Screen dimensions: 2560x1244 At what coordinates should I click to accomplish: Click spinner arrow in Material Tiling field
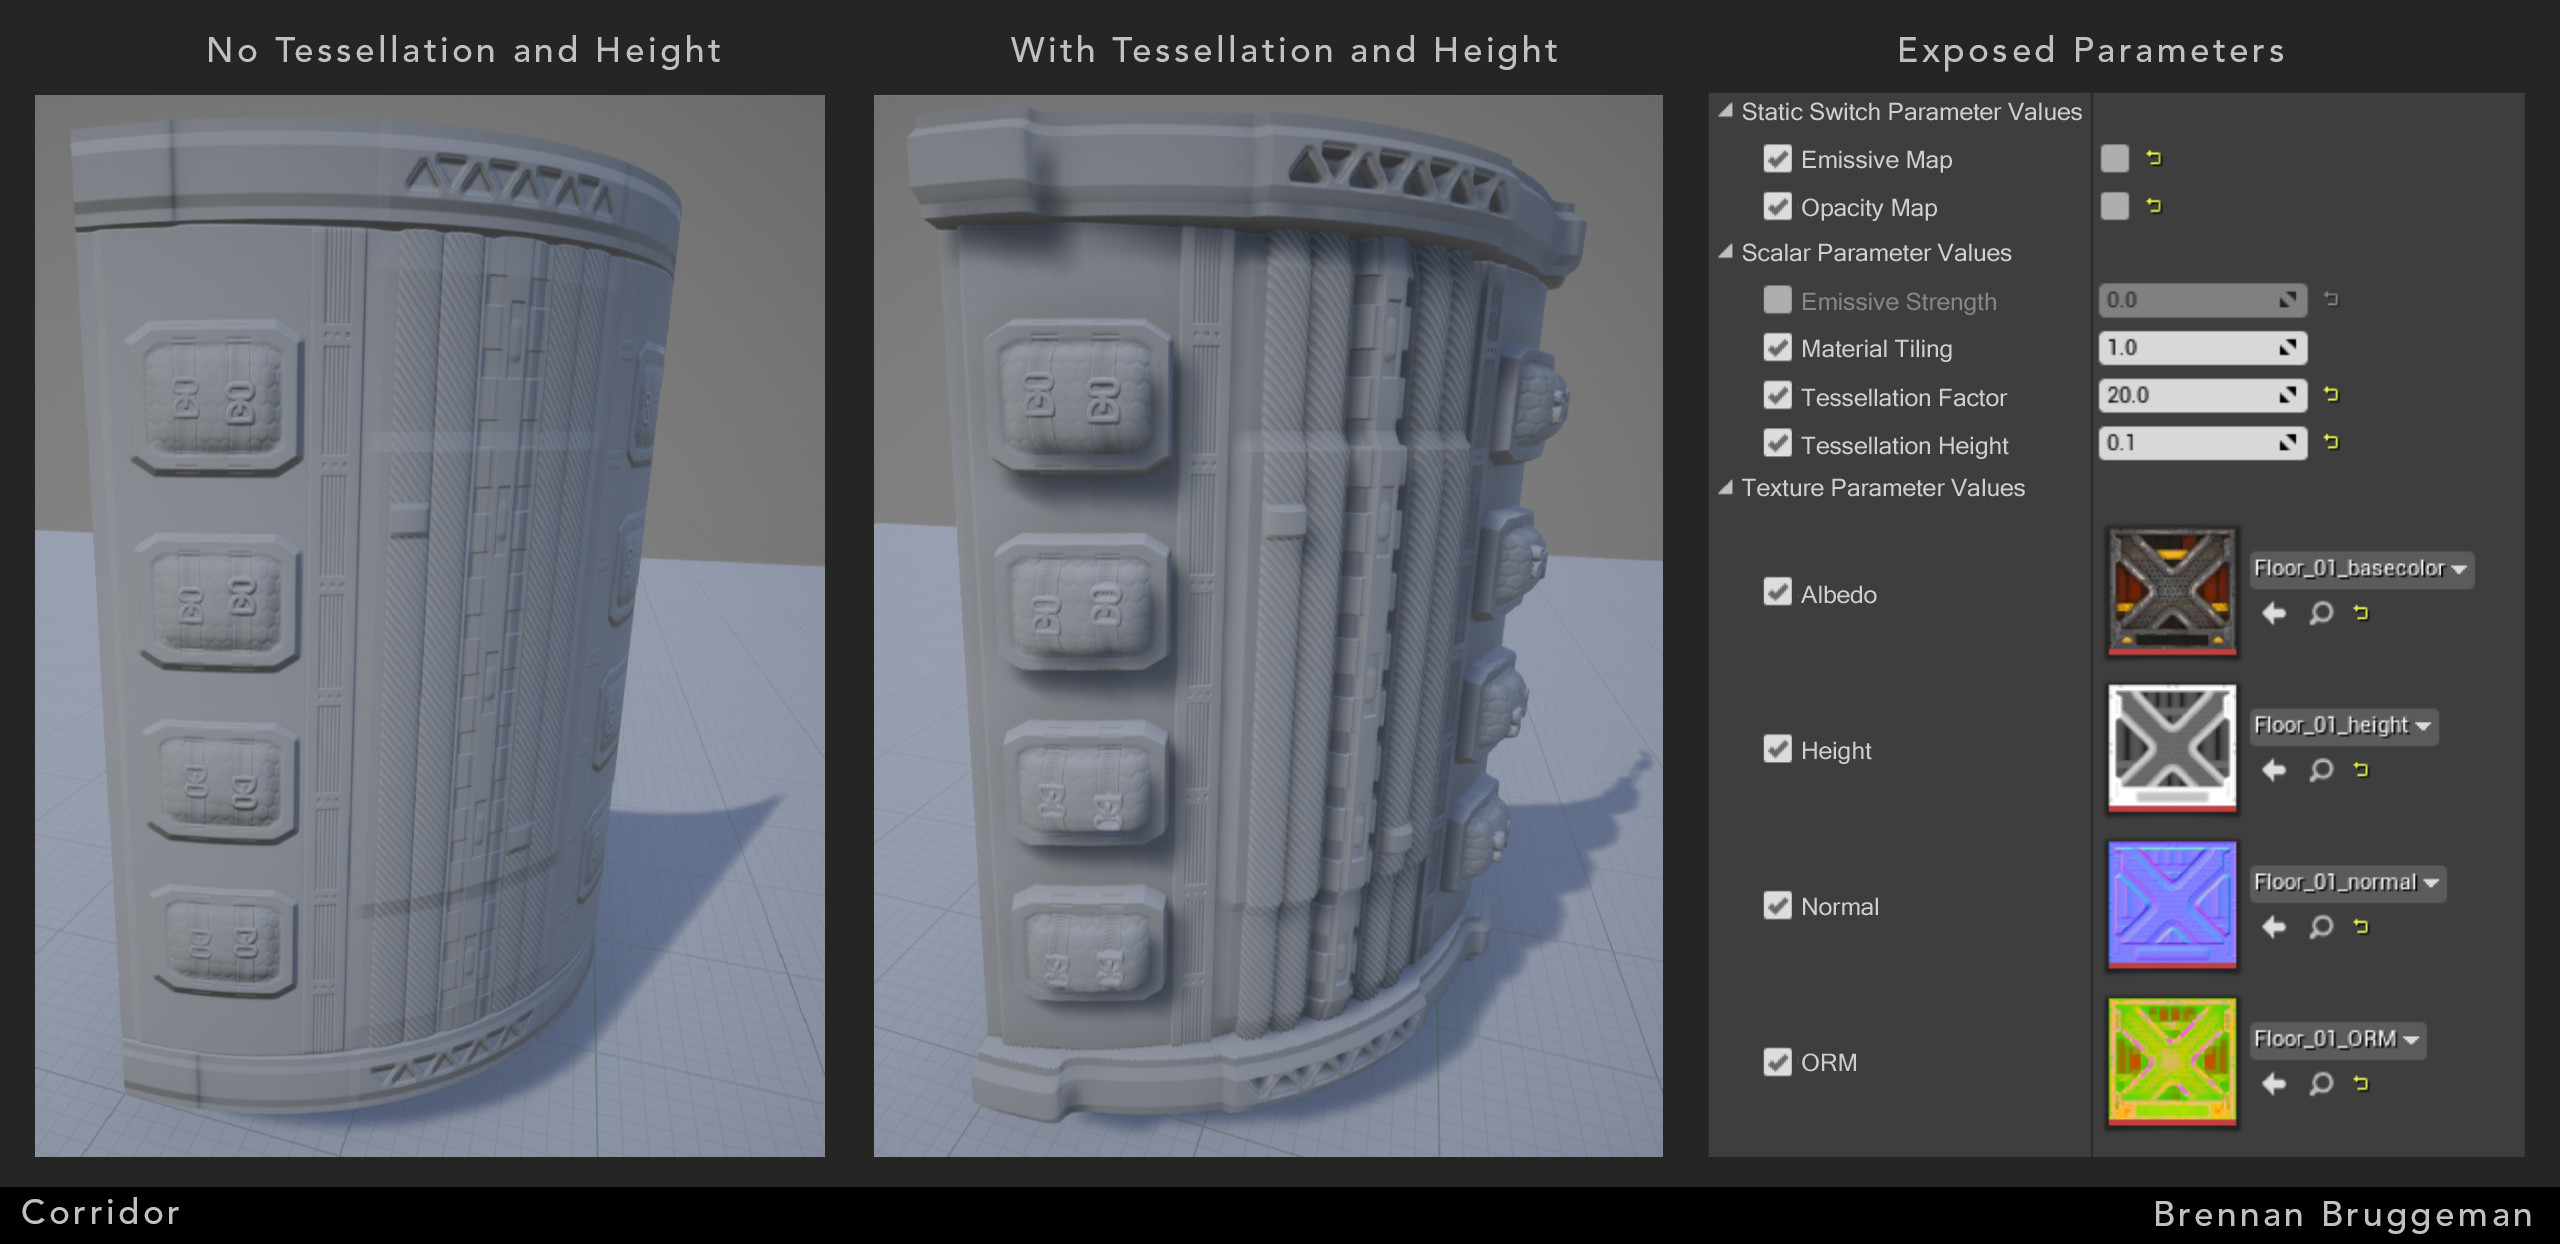2287,348
